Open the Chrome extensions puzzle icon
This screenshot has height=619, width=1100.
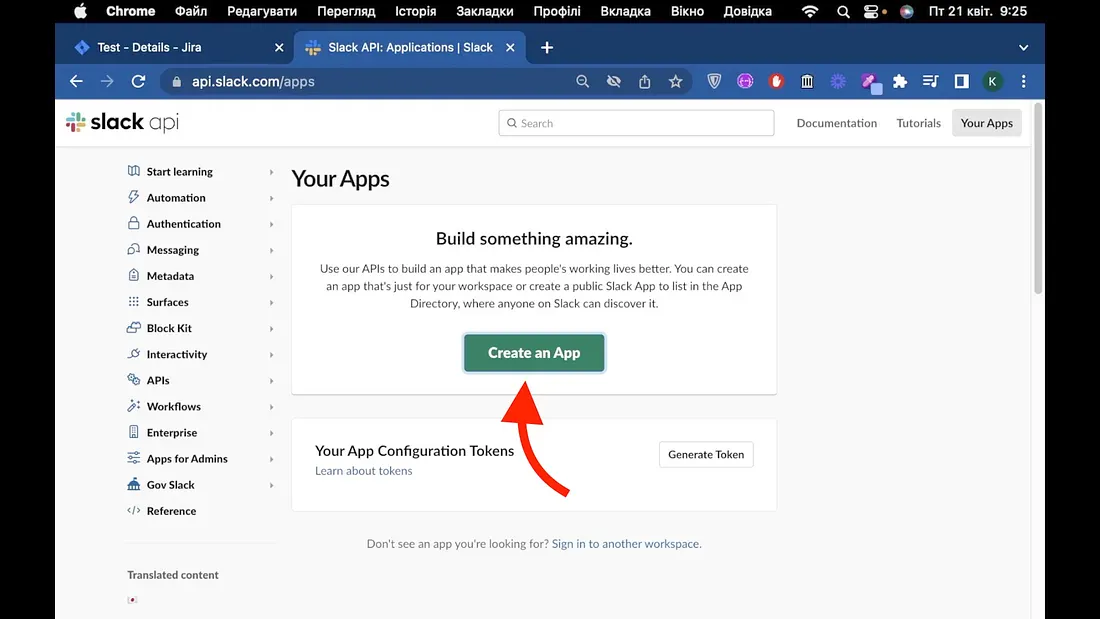pyautogui.click(x=900, y=81)
